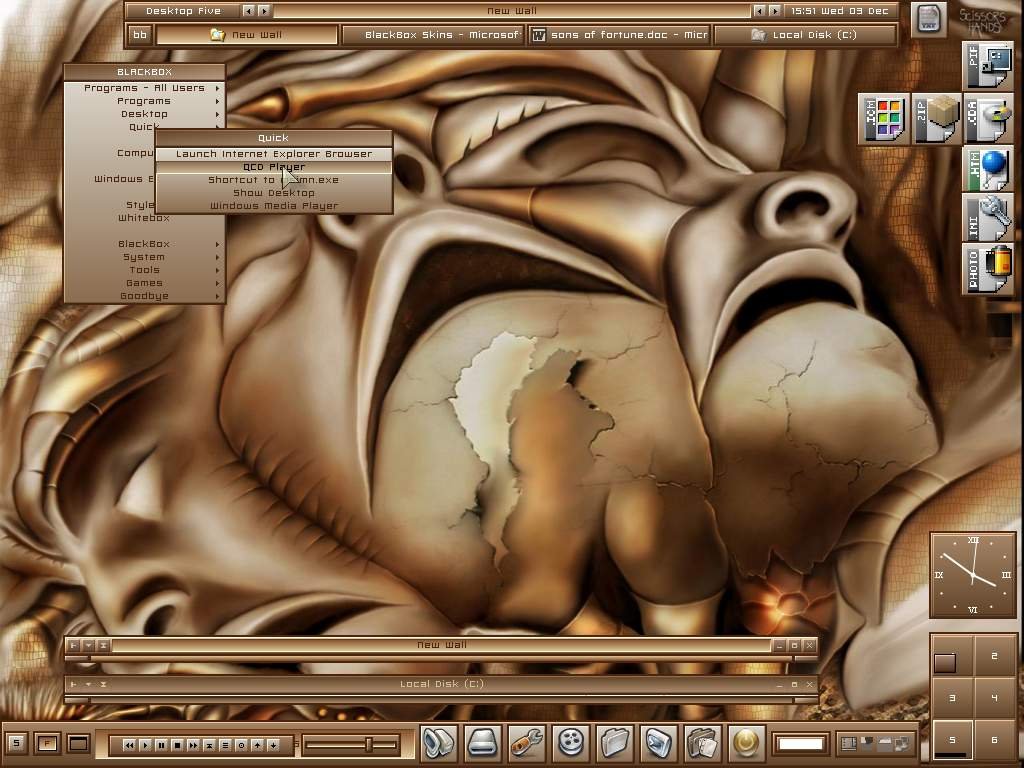Open the .HTM web page icon
The image size is (1024, 768).
(x=987, y=170)
